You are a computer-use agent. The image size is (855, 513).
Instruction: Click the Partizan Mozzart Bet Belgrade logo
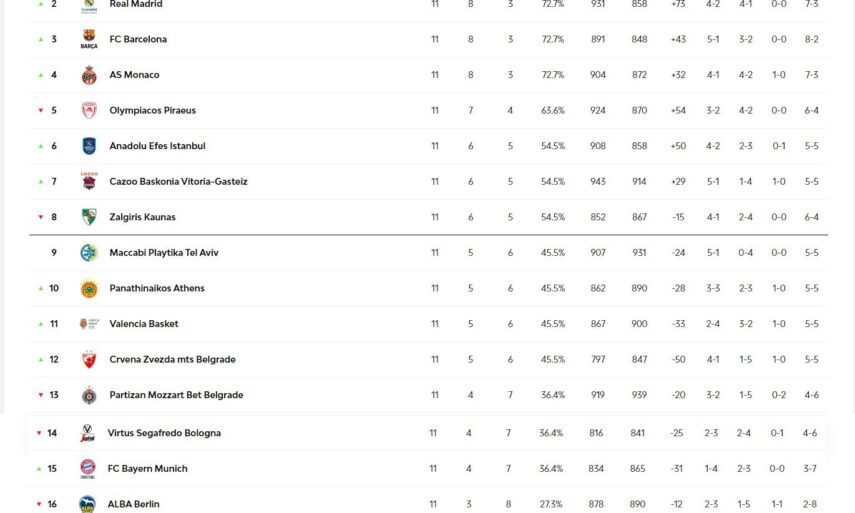[89, 396]
